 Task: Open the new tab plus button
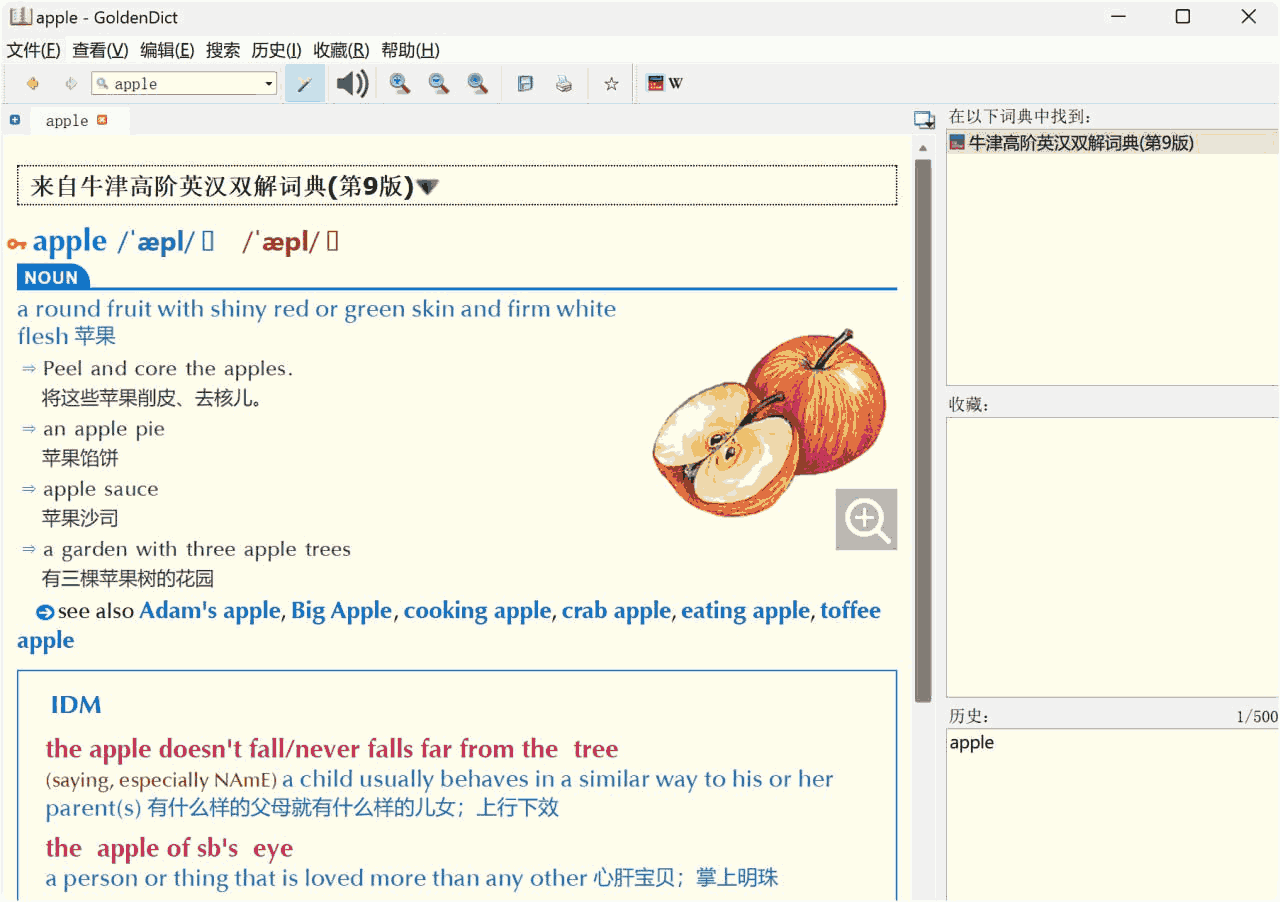(15, 120)
